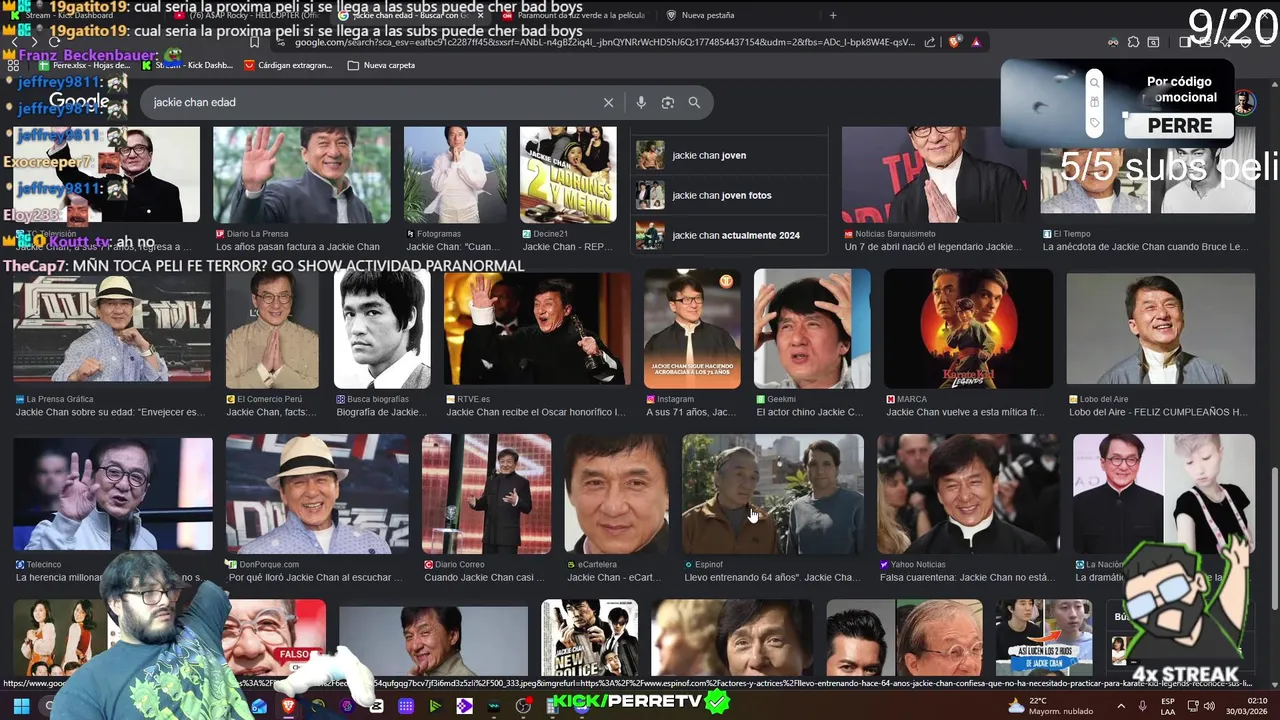Viewport: 1280px width, 720px height.
Task: Open the RTVE.es Oscar honorífico image
Action: pos(537,329)
